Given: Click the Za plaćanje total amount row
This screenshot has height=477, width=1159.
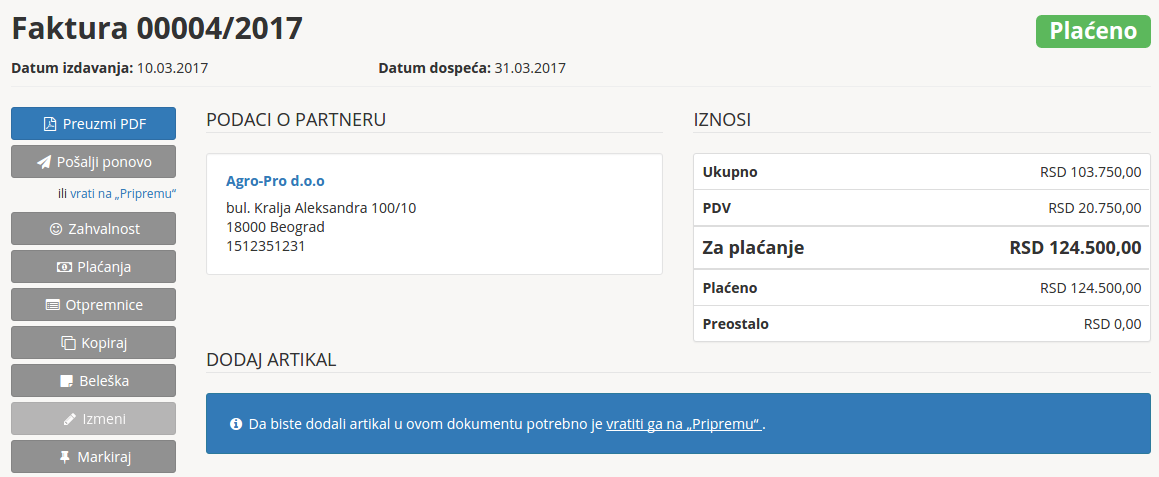Looking at the screenshot, I should coord(921,248).
